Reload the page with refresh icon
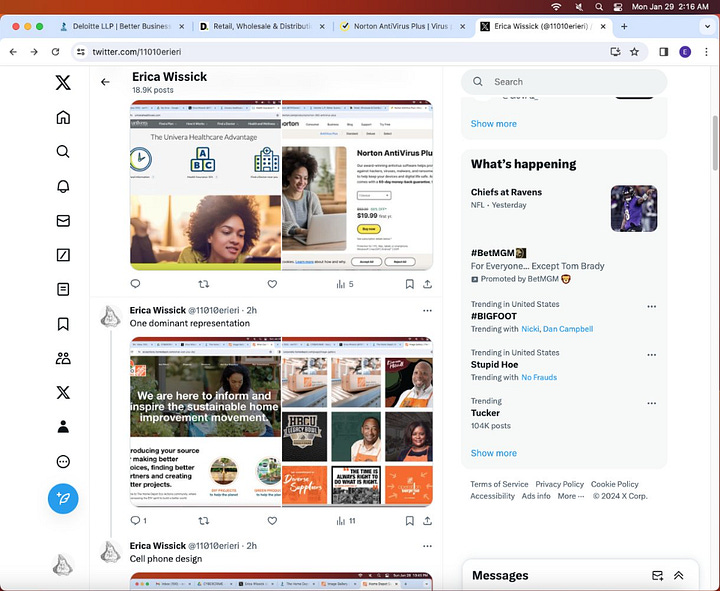 click(56, 52)
